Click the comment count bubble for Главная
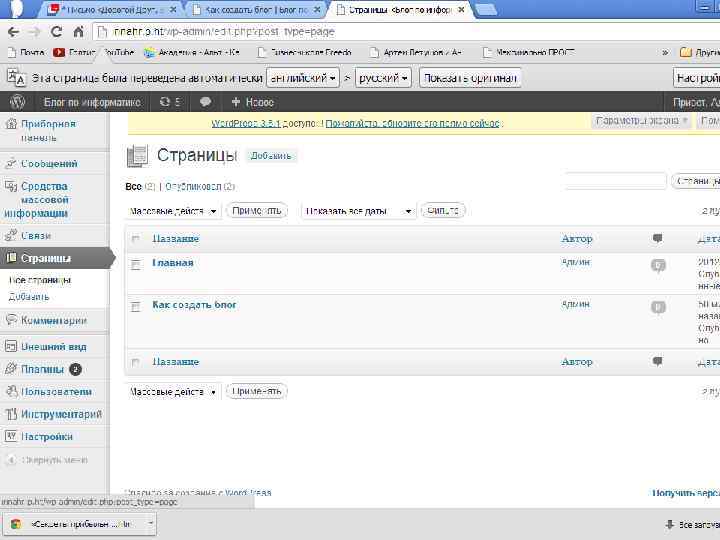This screenshot has width=720, height=540. 658,265
